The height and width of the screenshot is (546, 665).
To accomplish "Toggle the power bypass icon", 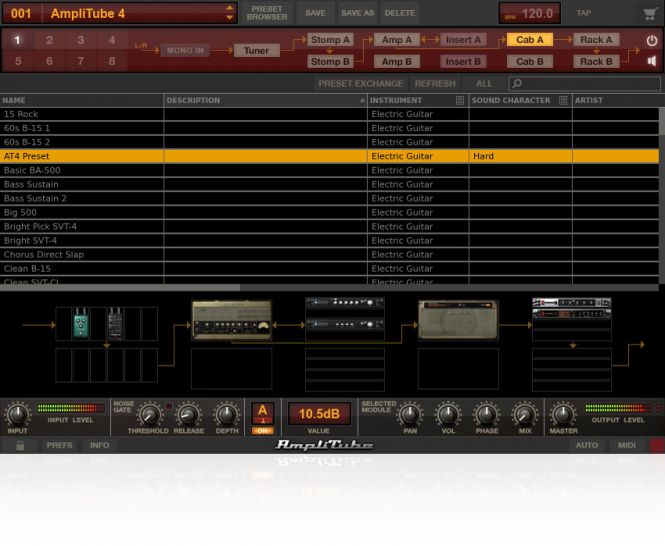I will pyautogui.click(x=652, y=40).
